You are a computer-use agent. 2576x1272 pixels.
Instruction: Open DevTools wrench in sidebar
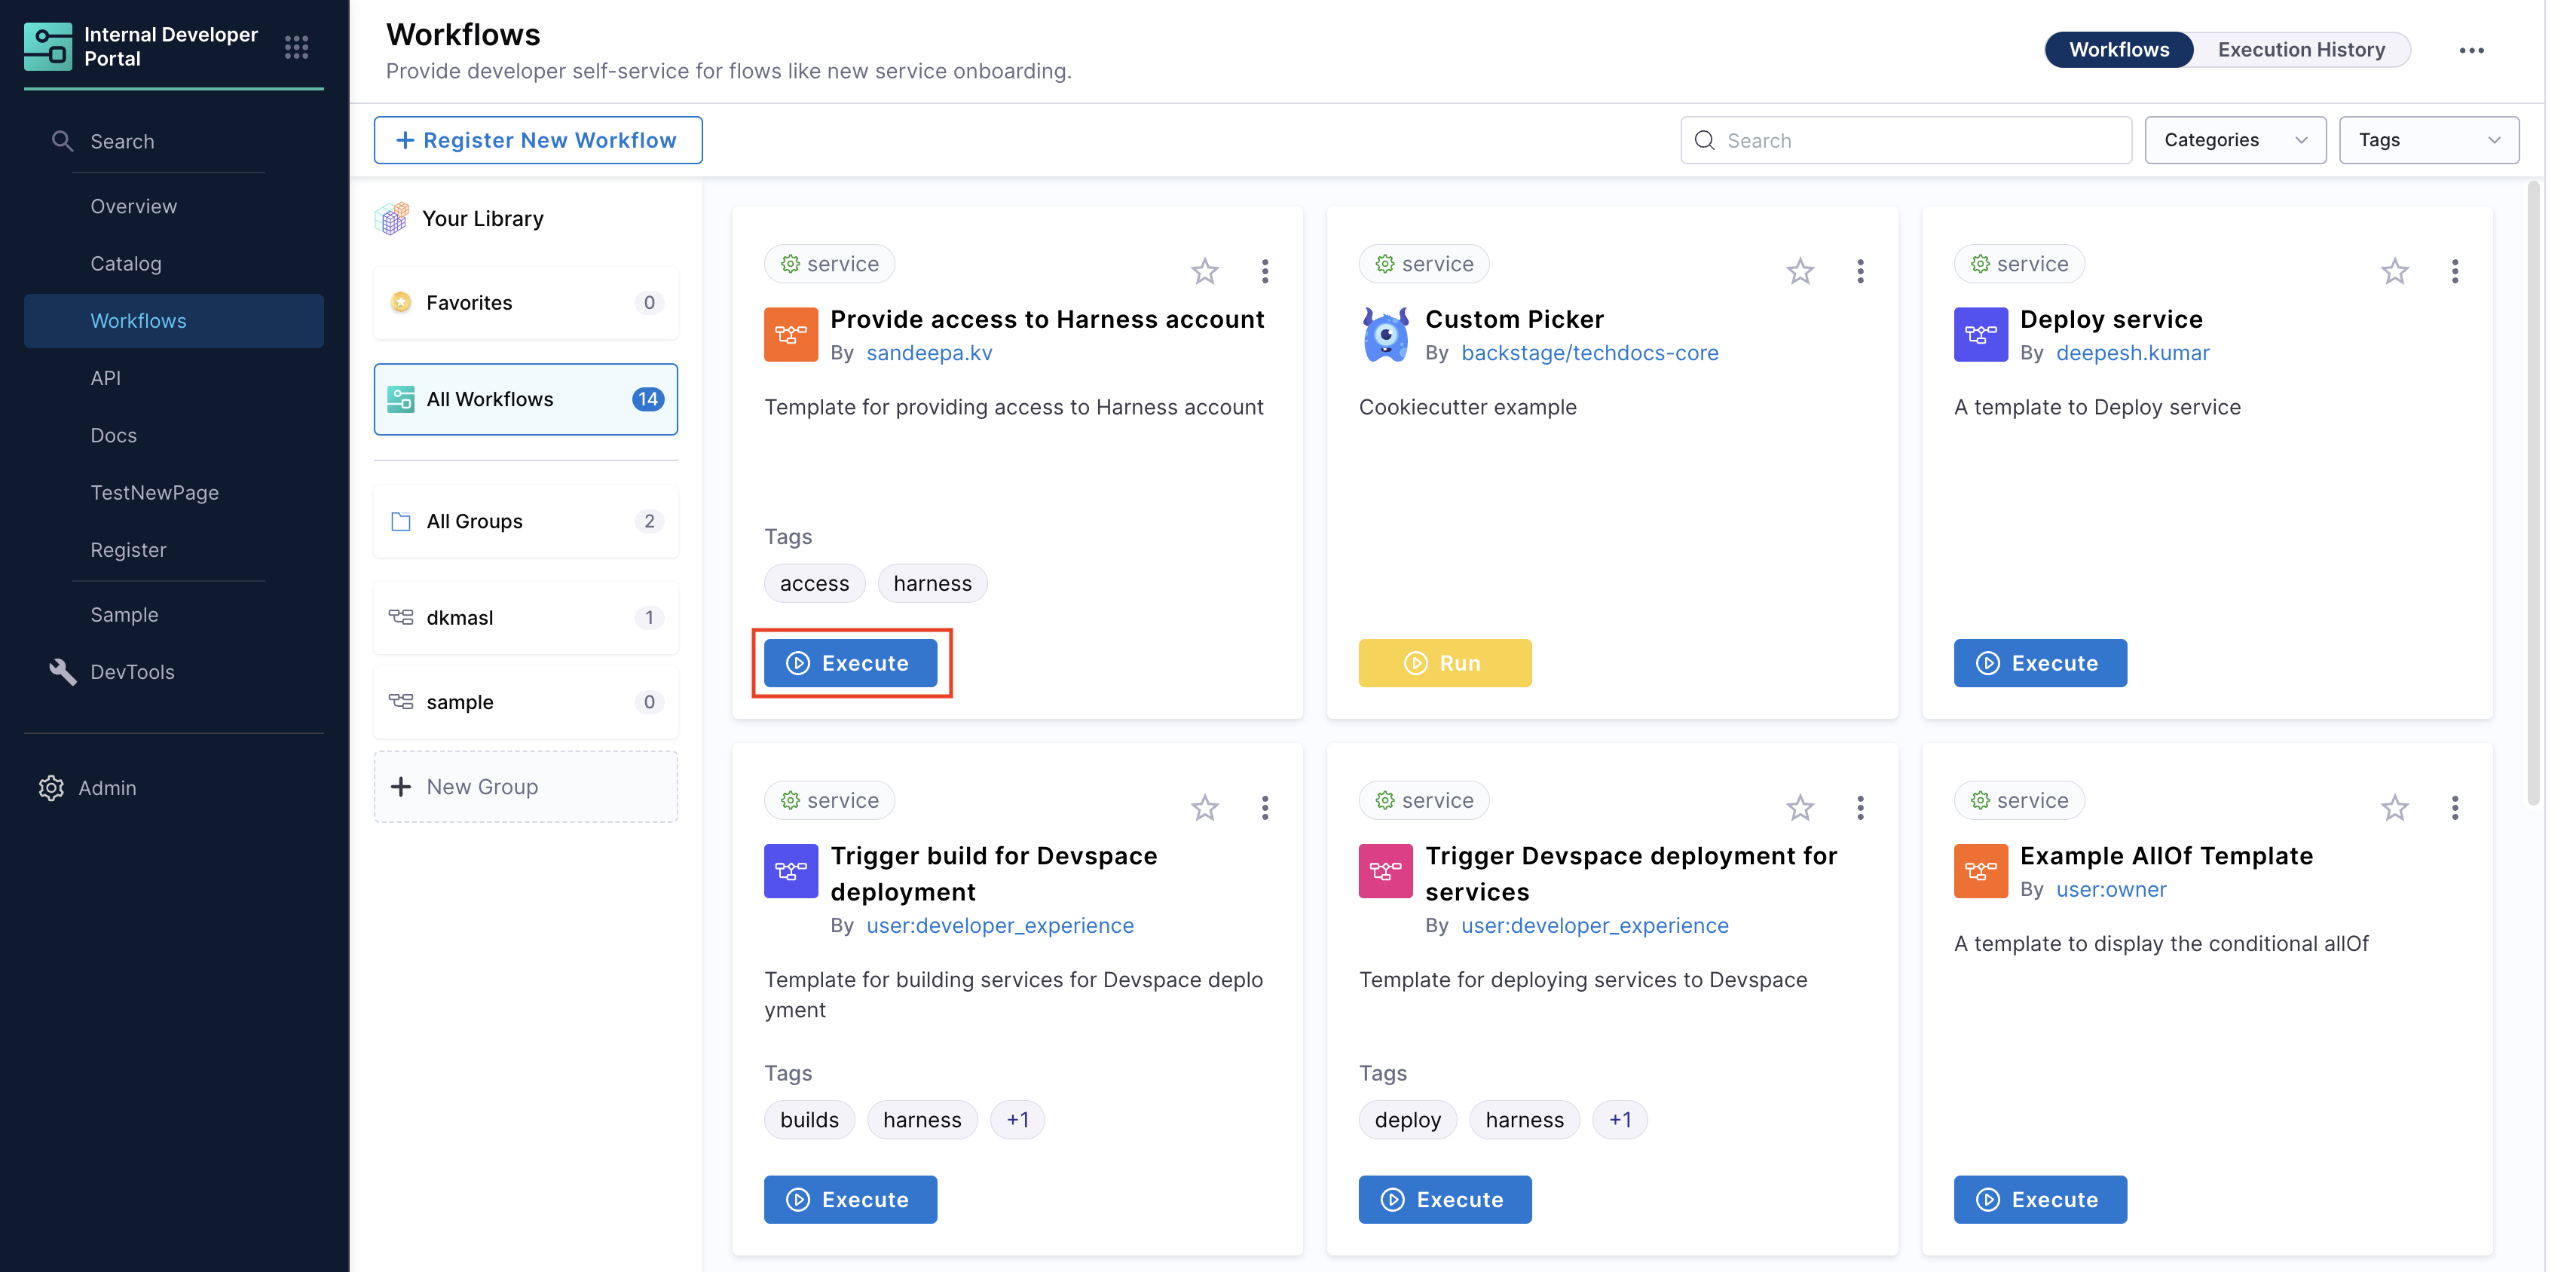[62, 672]
